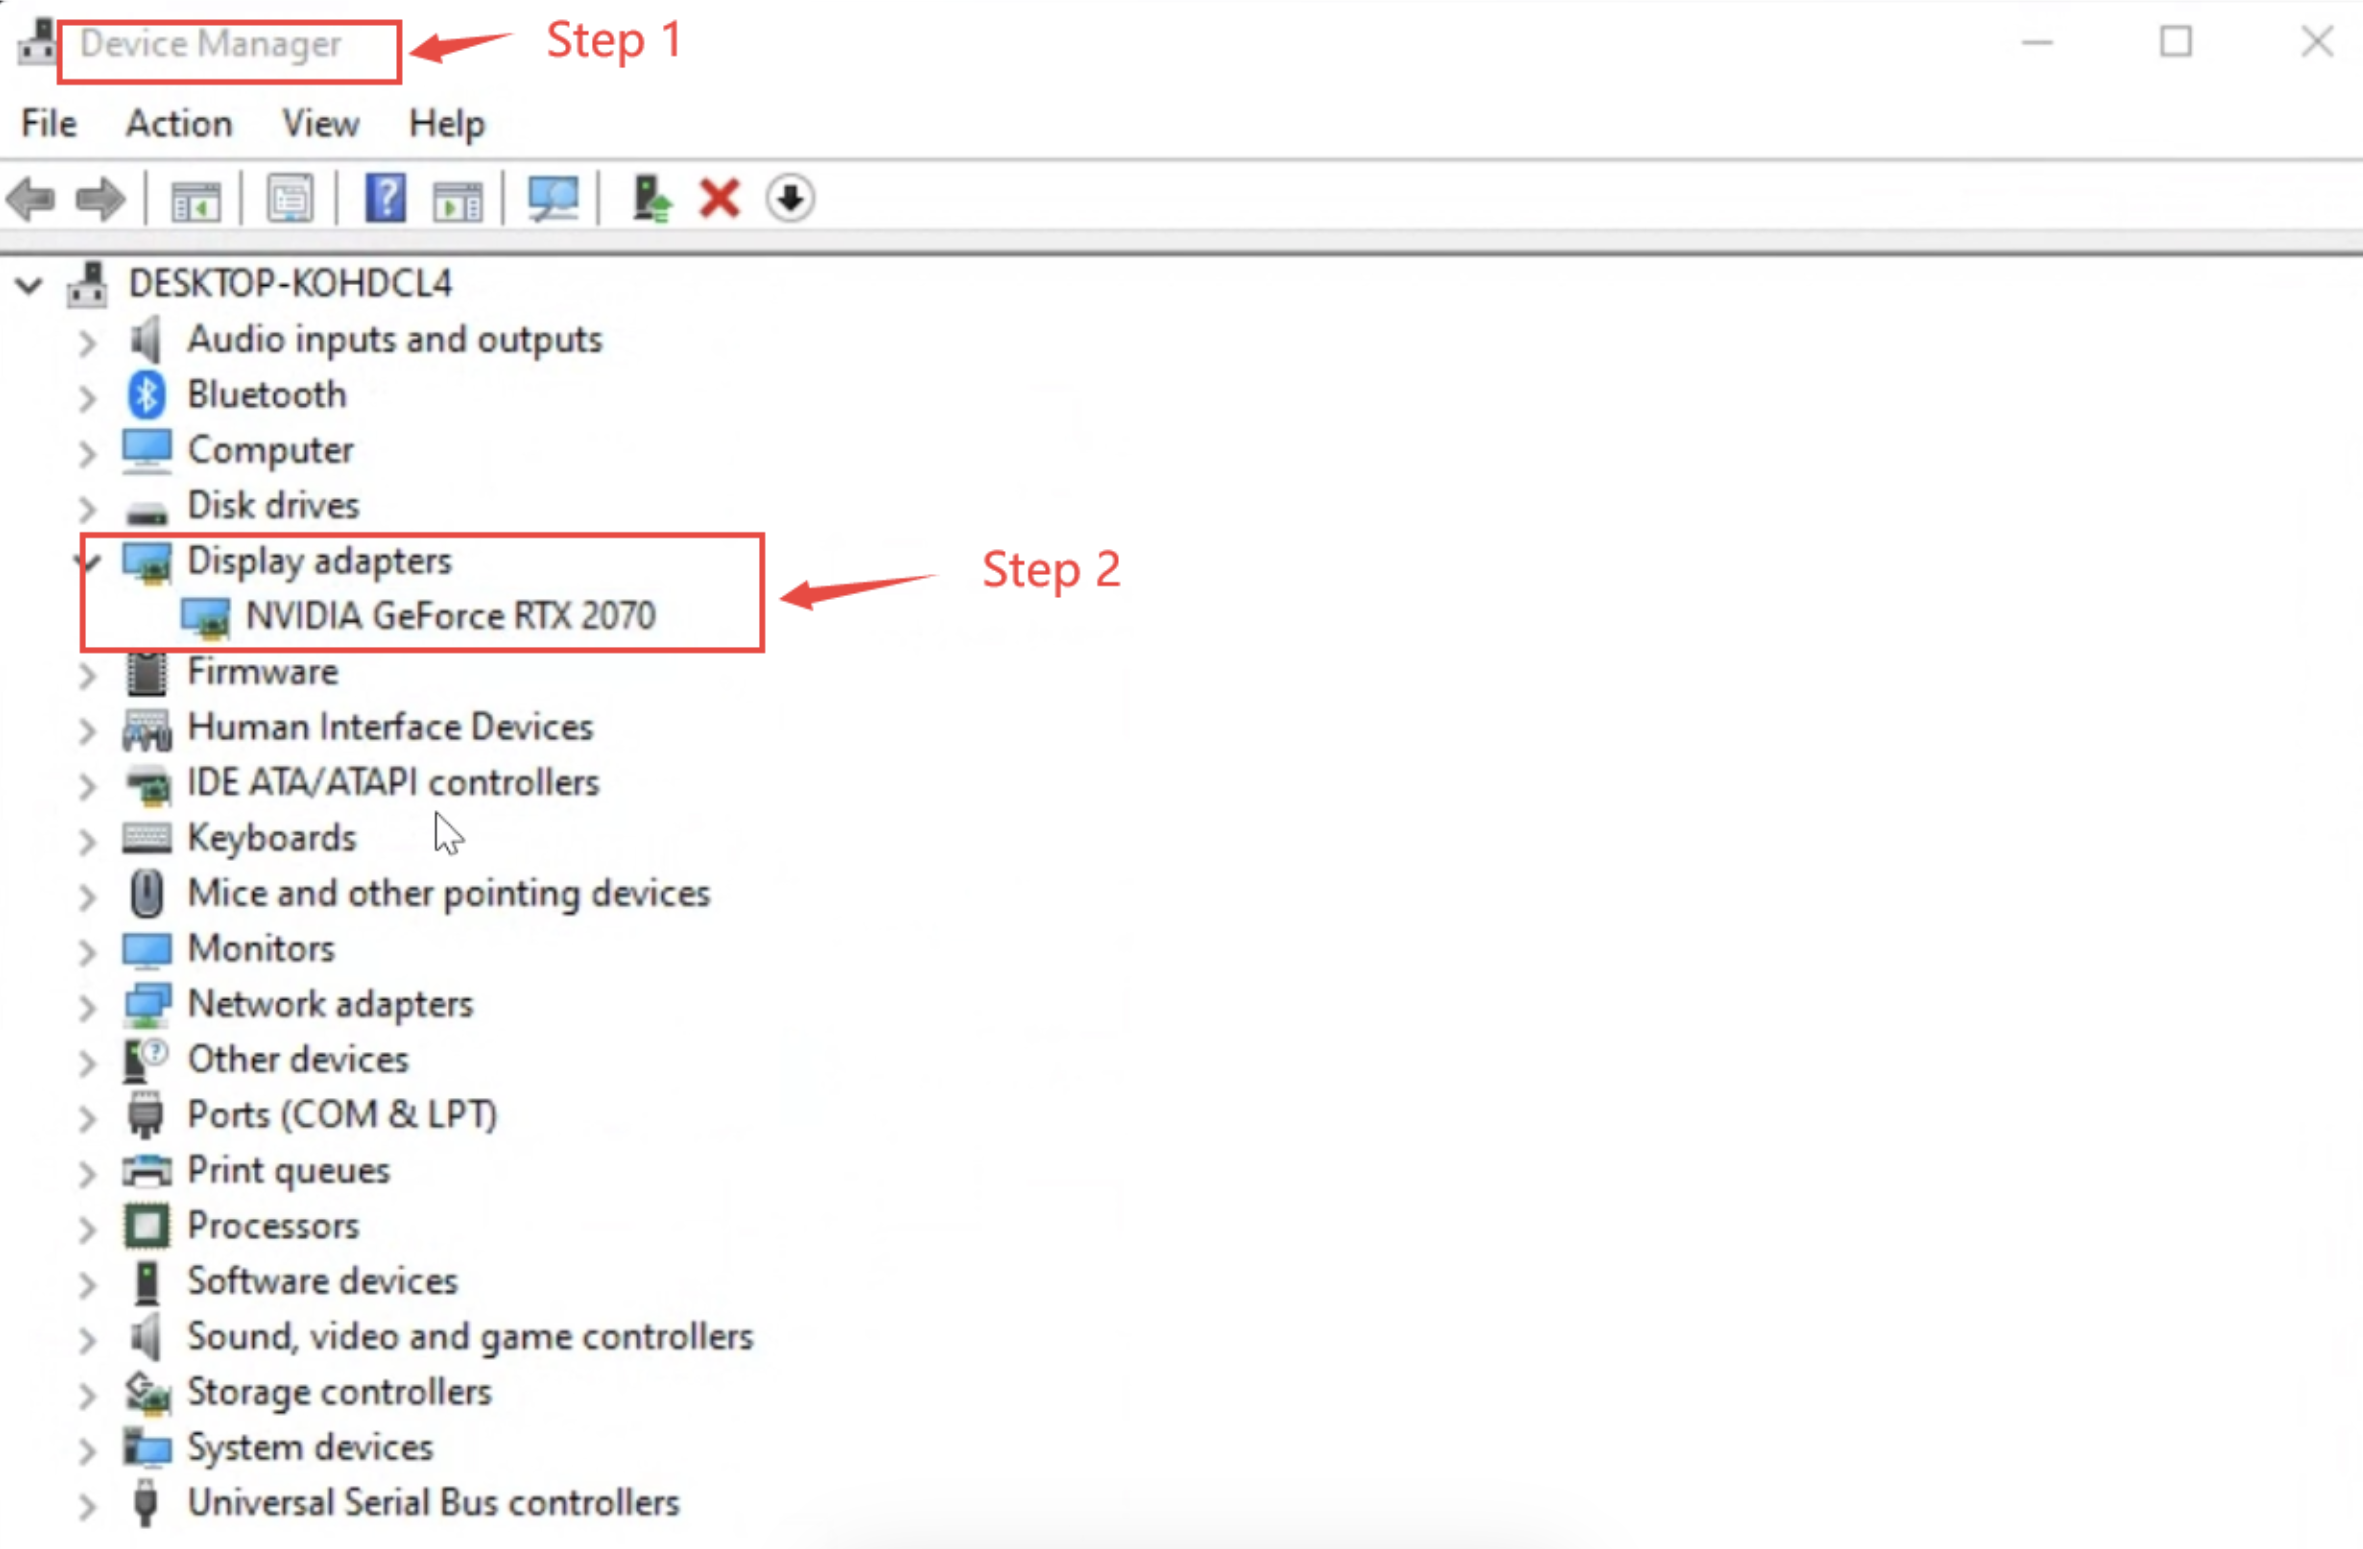Click the Network adapters icon
Screen dimensions: 2363x1549
point(147,1005)
